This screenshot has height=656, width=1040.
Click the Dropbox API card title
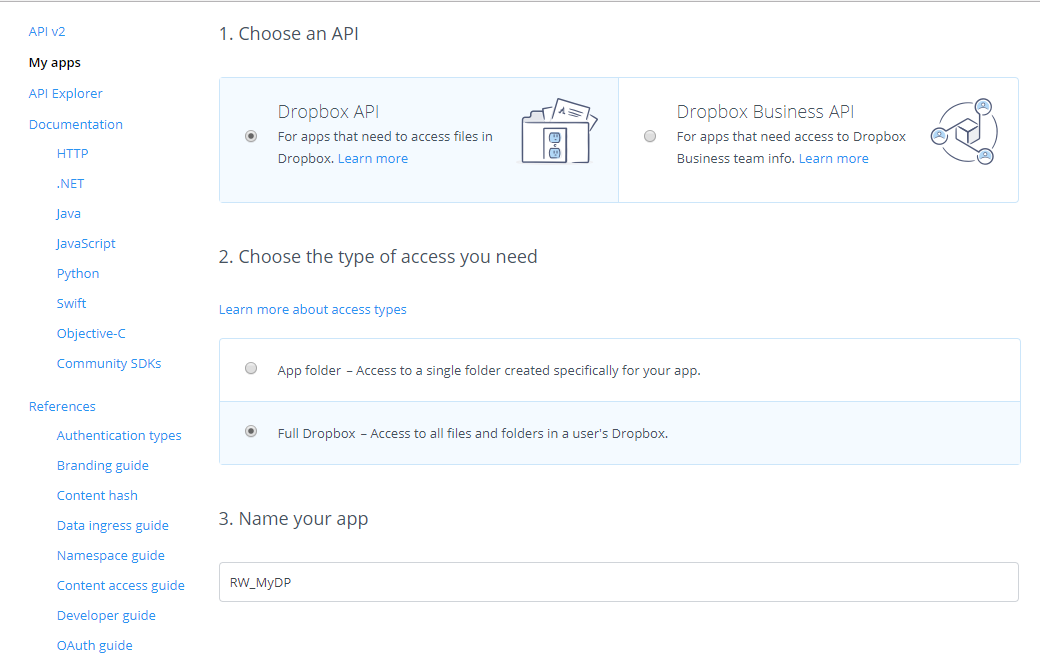tap(328, 111)
